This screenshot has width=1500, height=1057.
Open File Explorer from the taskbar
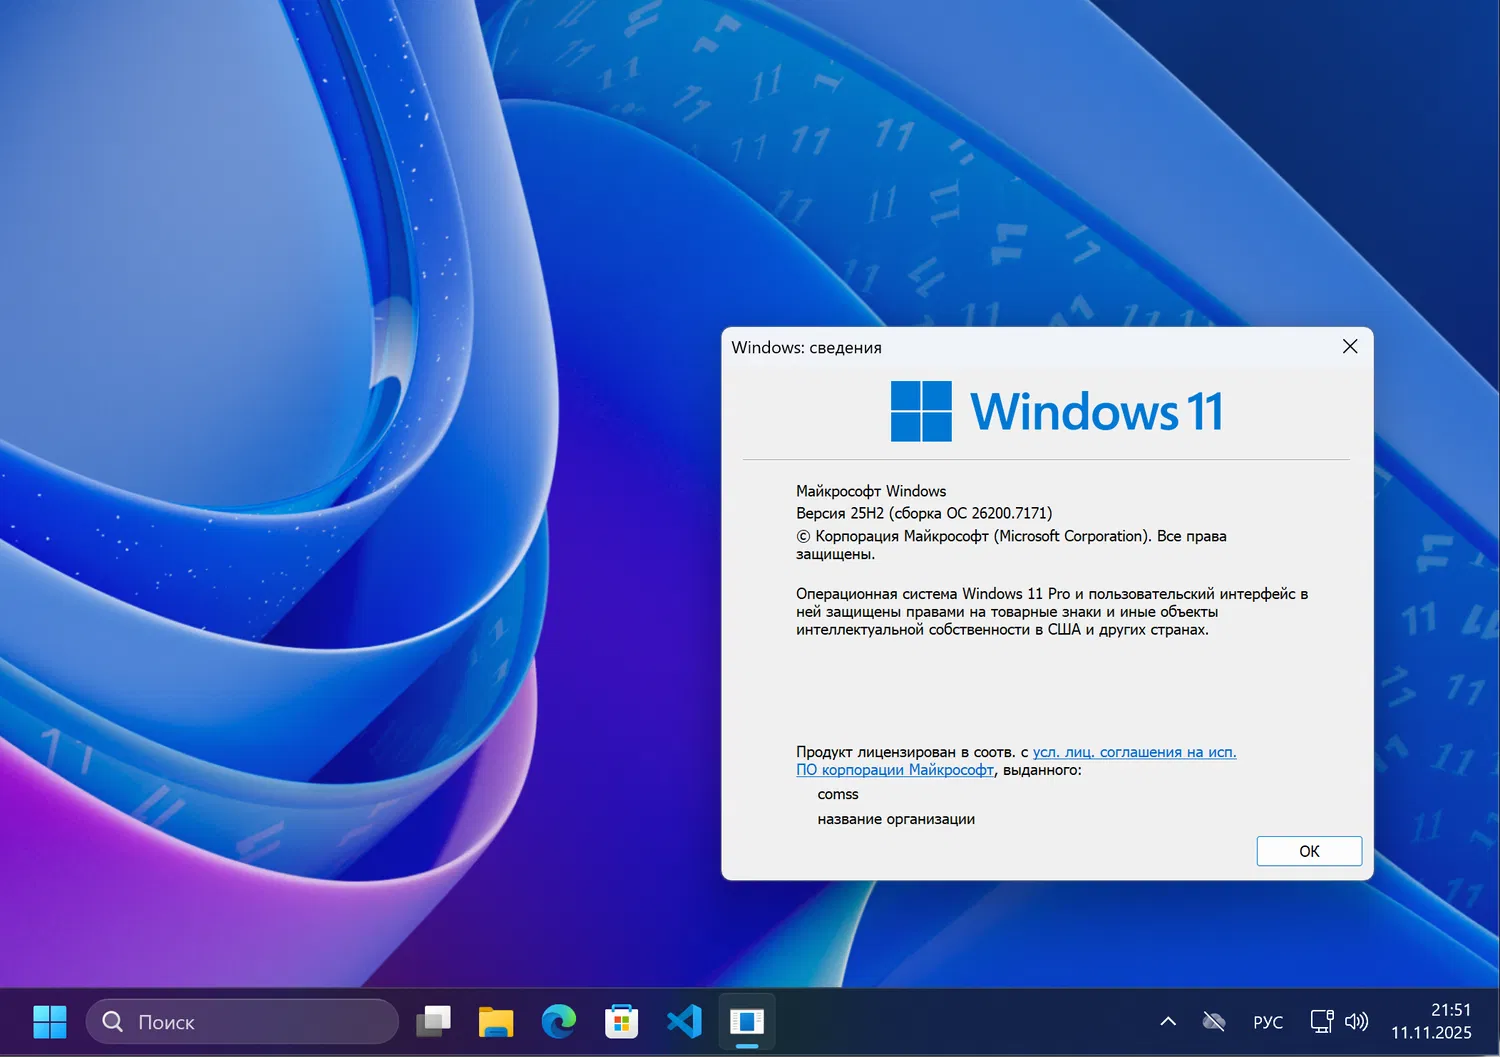(x=495, y=1021)
